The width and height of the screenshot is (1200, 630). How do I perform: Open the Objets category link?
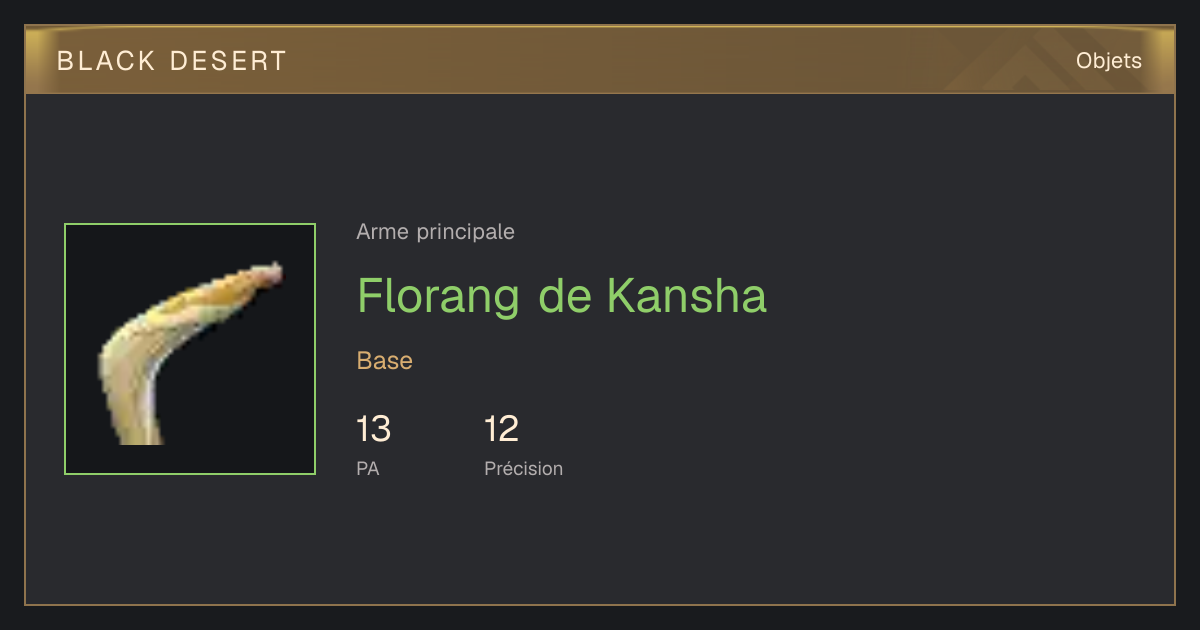pos(1108,61)
